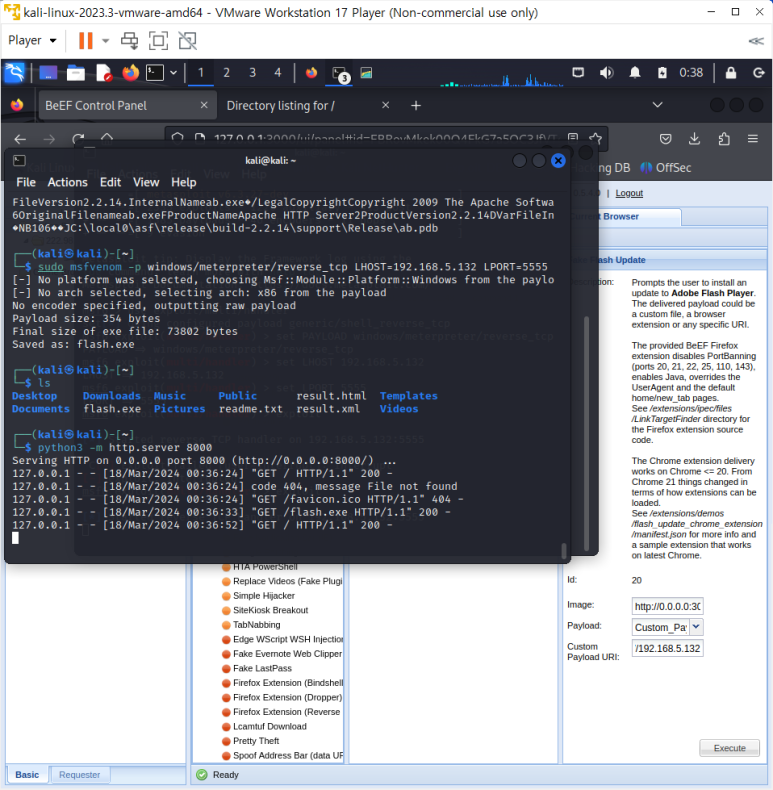Viewport: 773px width, 790px height.
Task: Click the battery power manager icon
Action: (662, 73)
